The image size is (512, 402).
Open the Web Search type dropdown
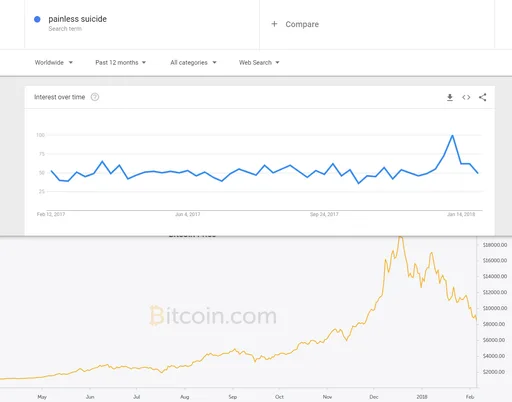coord(259,62)
